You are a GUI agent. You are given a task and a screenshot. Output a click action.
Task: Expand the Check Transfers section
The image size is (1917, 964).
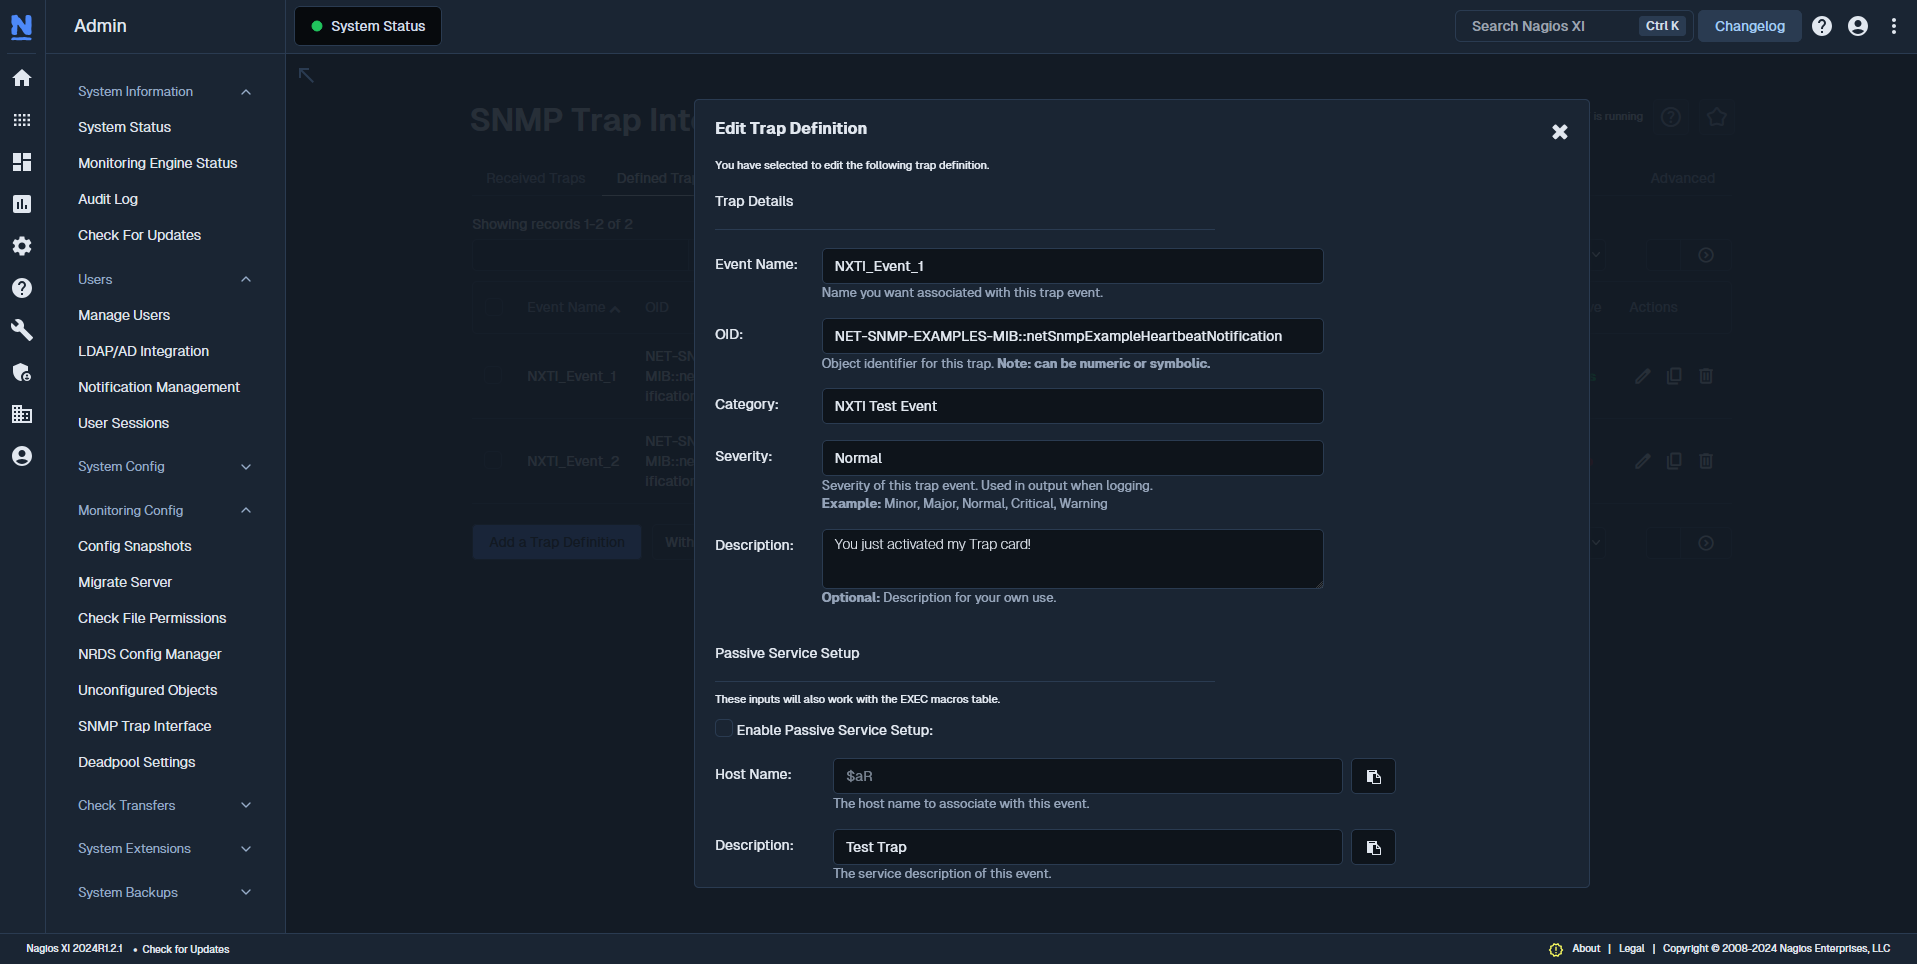(165, 805)
